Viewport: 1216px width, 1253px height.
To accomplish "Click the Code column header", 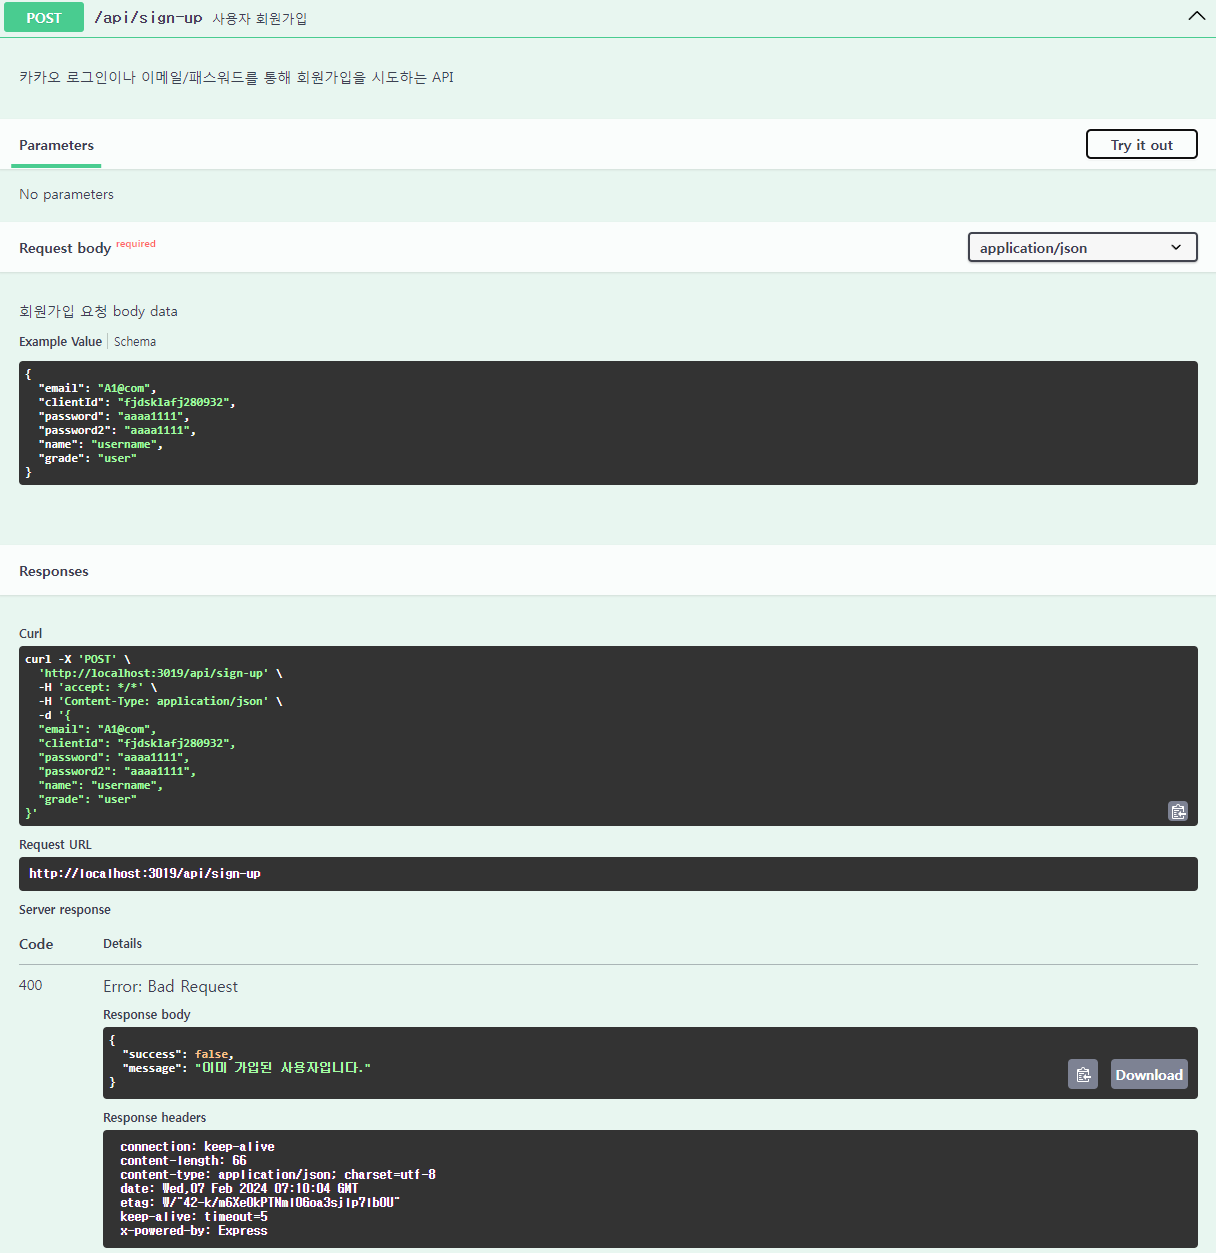I will [x=36, y=944].
